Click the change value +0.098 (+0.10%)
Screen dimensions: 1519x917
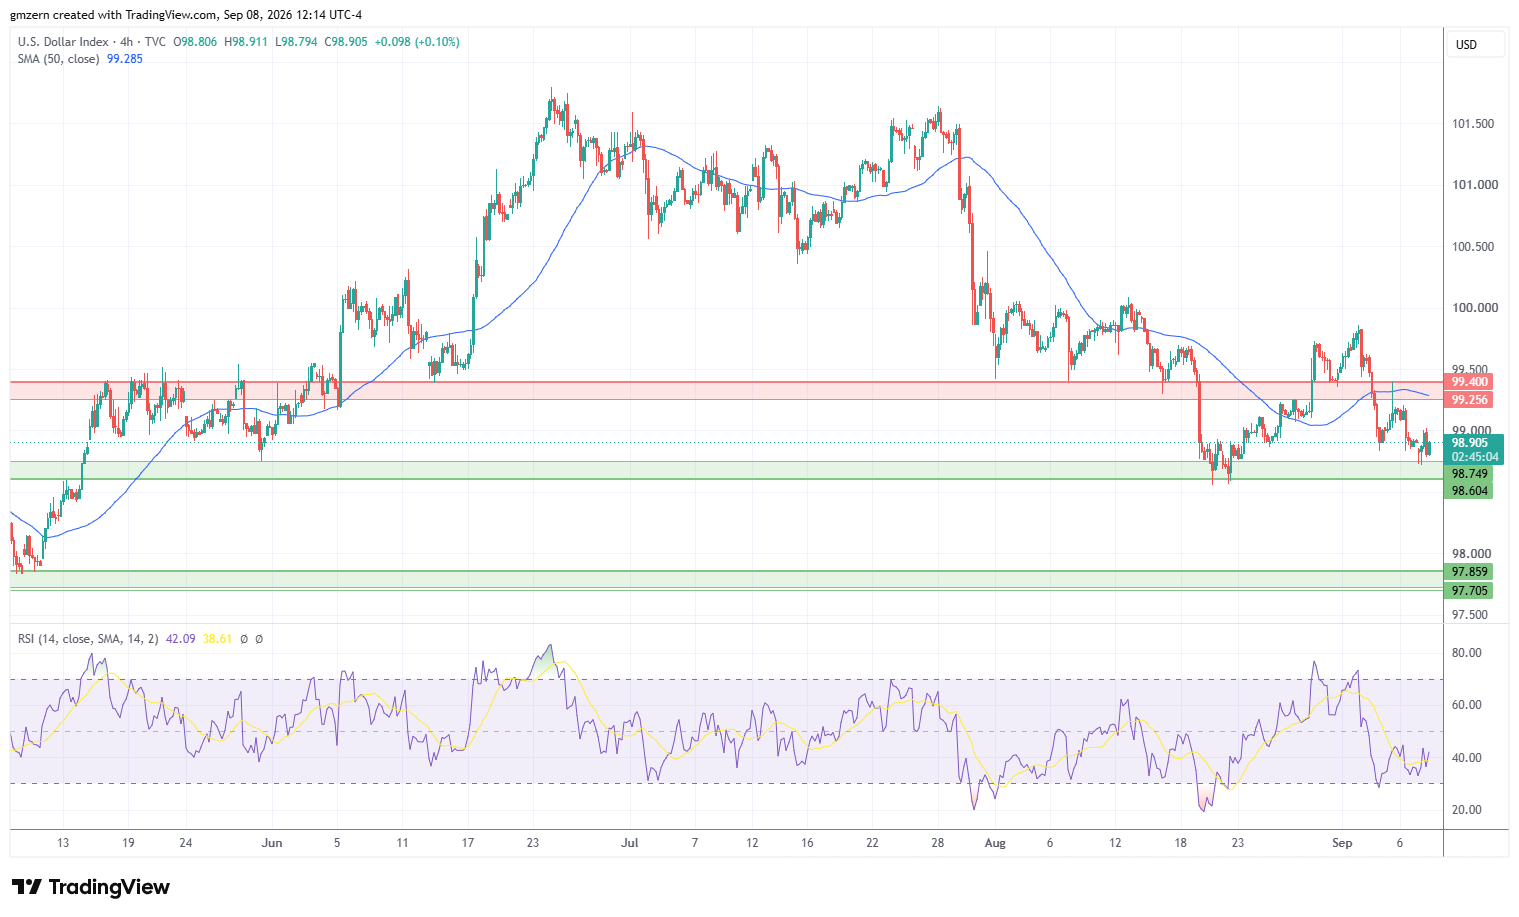click(417, 42)
